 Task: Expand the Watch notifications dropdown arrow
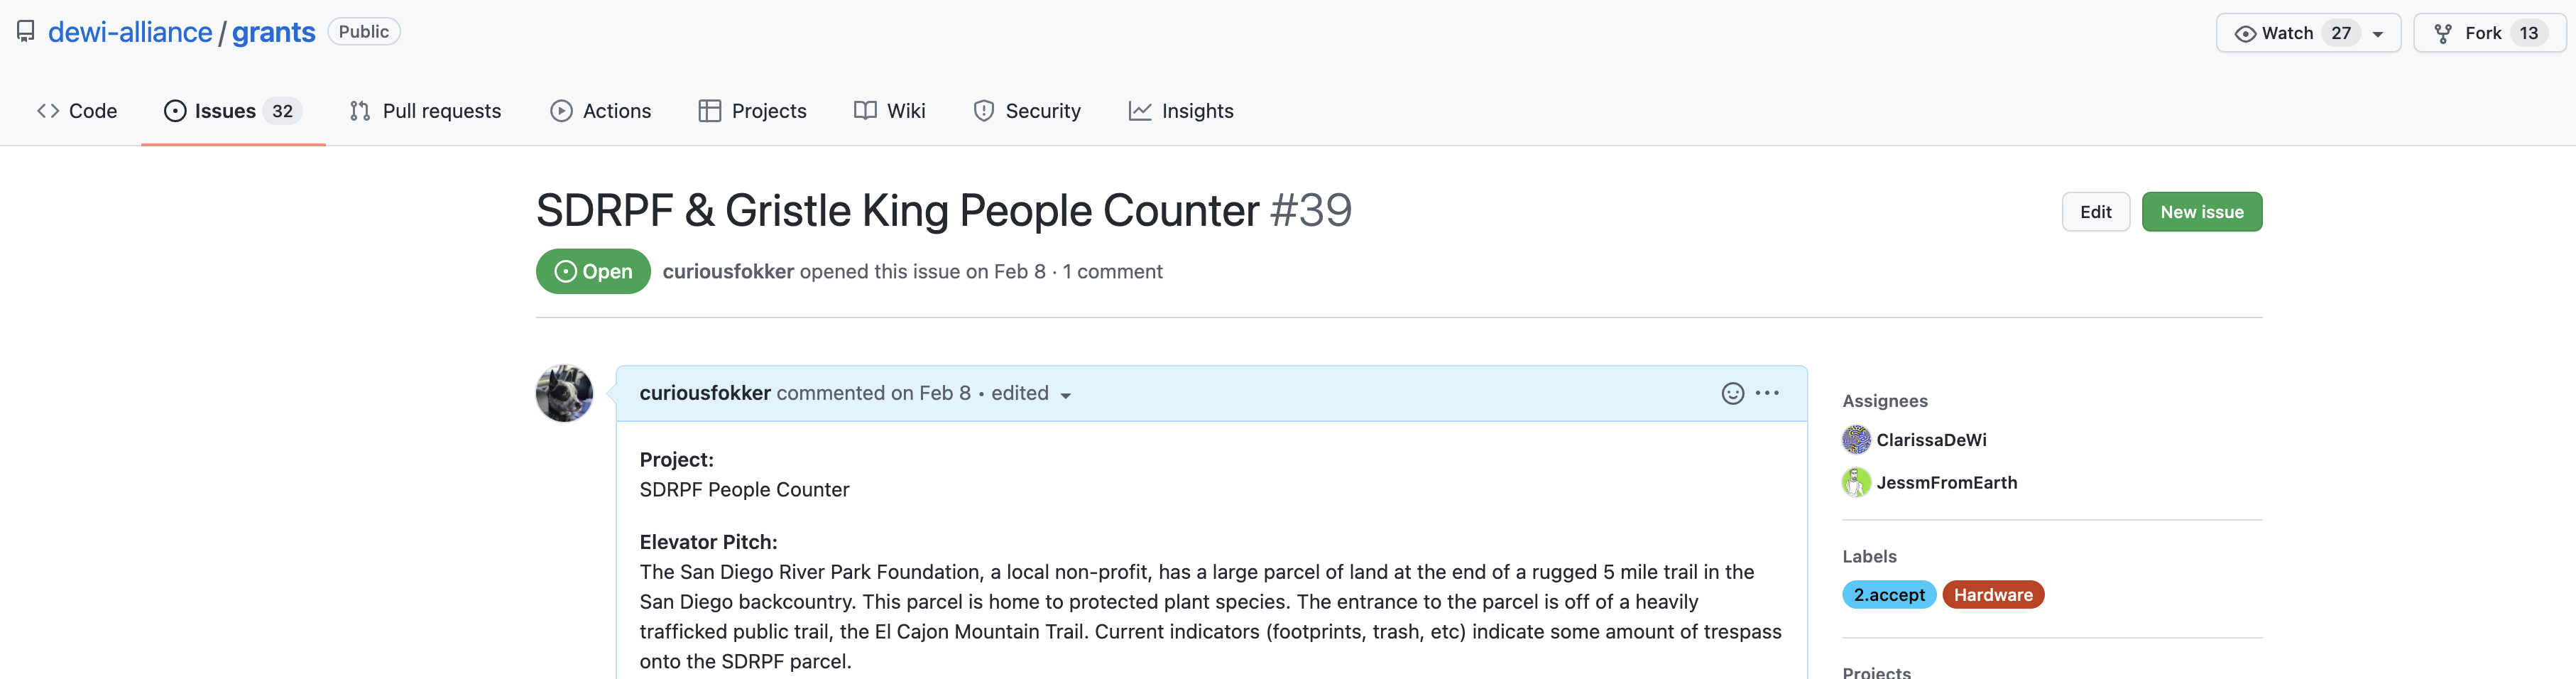coord(2378,34)
